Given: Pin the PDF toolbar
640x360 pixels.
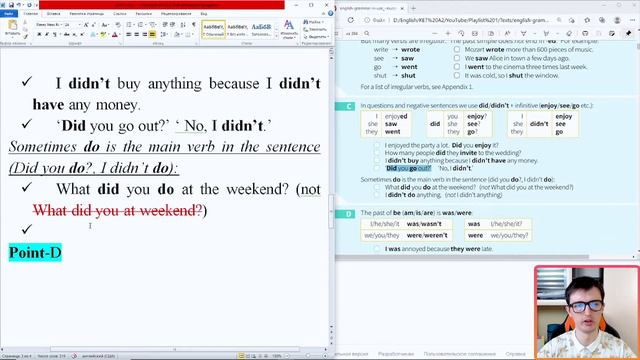Looking at the screenshot, I should point(629,33).
